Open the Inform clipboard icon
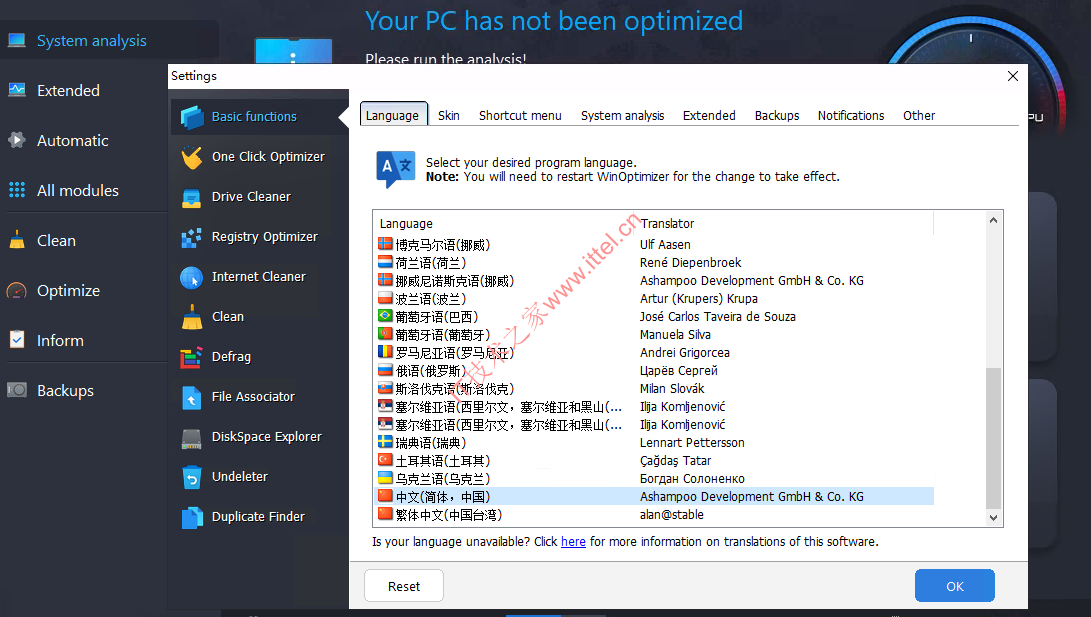1091x617 pixels. point(17,340)
